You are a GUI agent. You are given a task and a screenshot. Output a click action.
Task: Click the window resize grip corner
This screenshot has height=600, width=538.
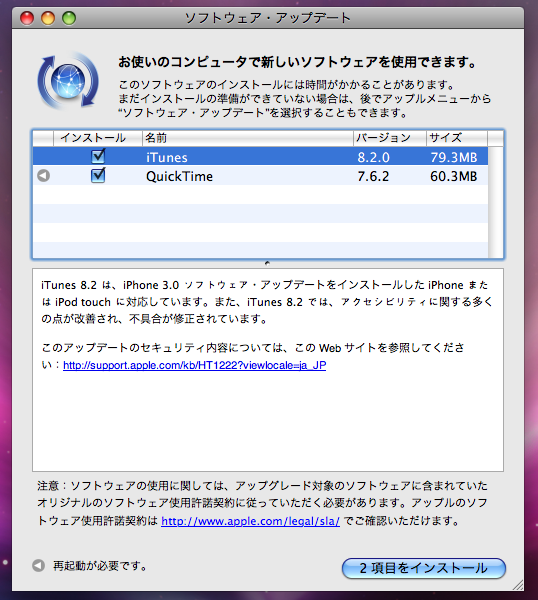pos(518,585)
